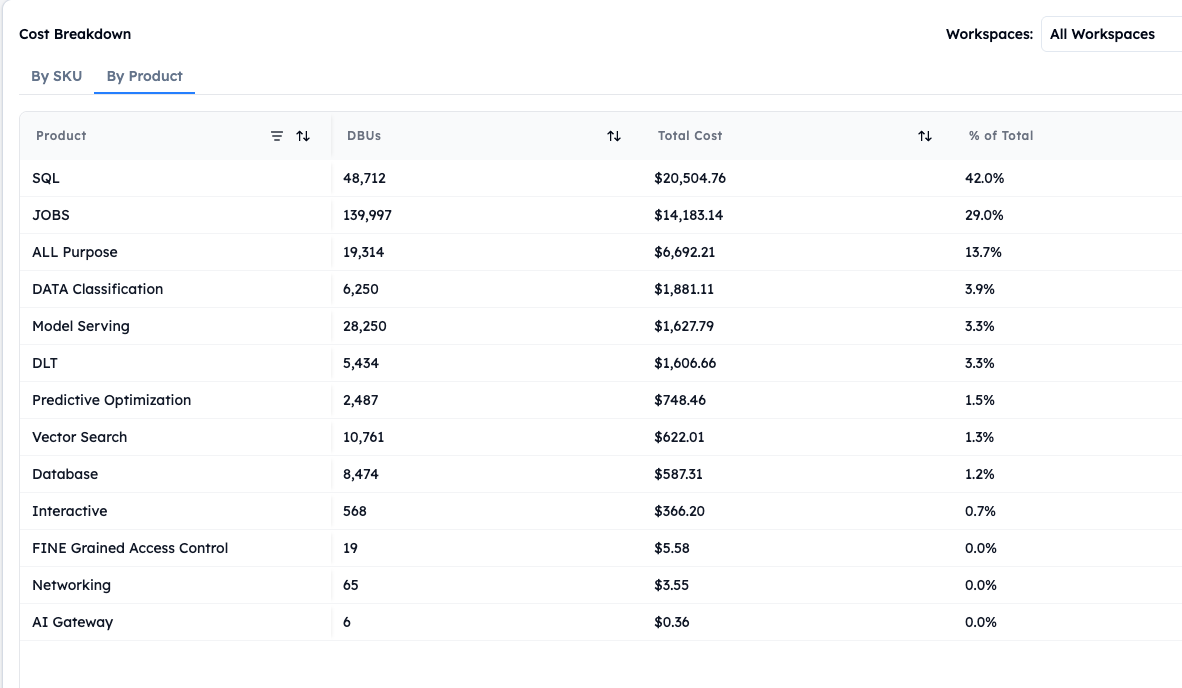Click the 568 DBUs value for Interactive

tap(354, 511)
